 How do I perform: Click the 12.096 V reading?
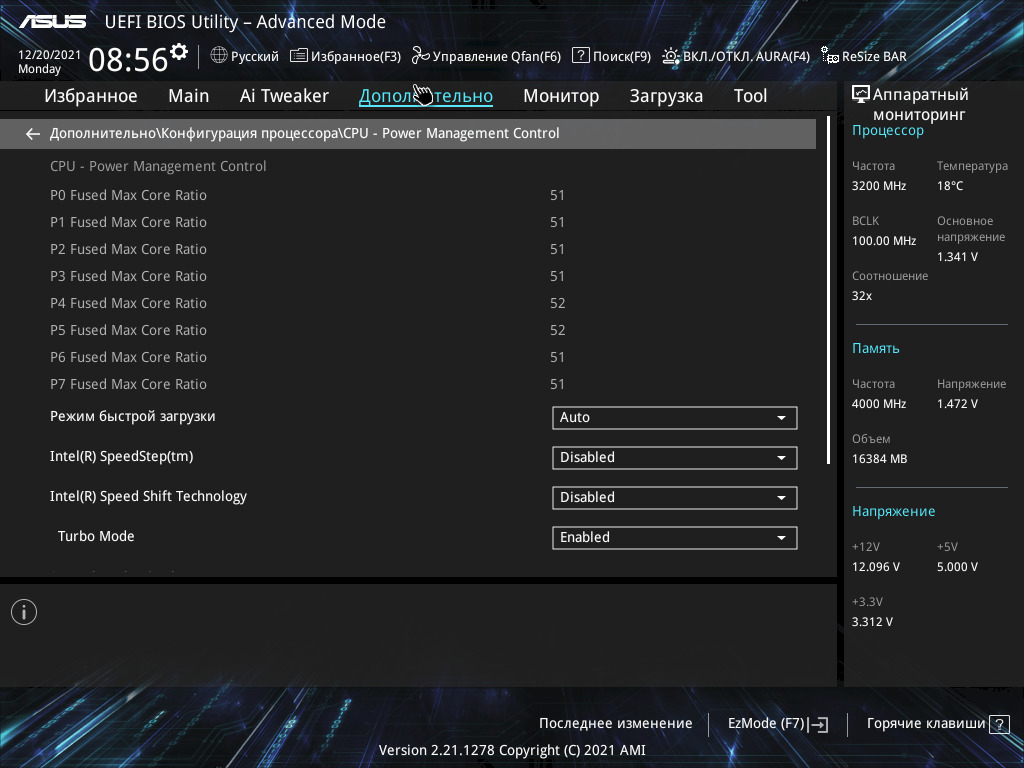(x=876, y=567)
